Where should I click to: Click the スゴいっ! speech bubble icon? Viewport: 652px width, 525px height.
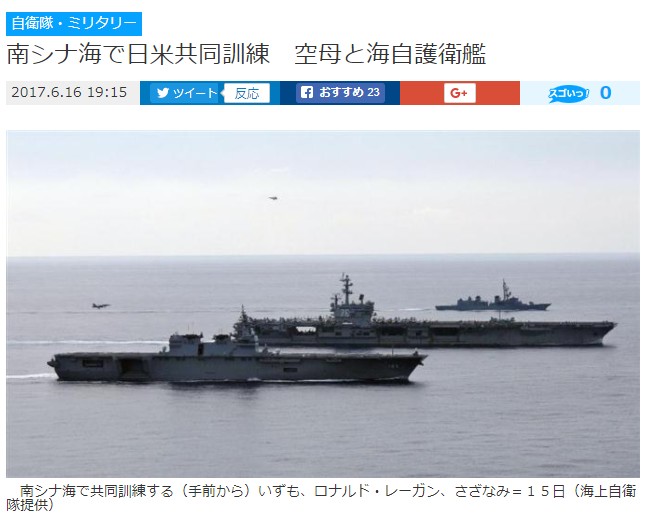pyautogui.click(x=568, y=94)
